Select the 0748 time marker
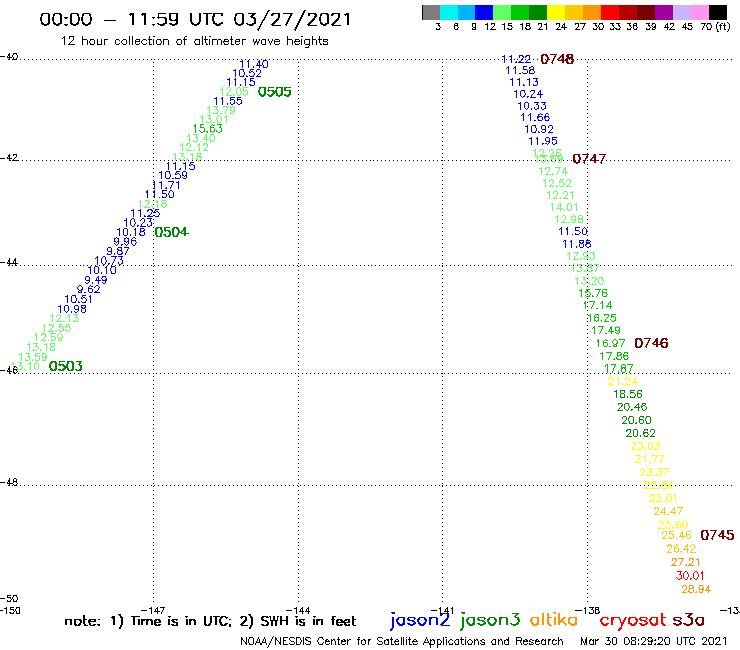 pyautogui.click(x=557, y=59)
